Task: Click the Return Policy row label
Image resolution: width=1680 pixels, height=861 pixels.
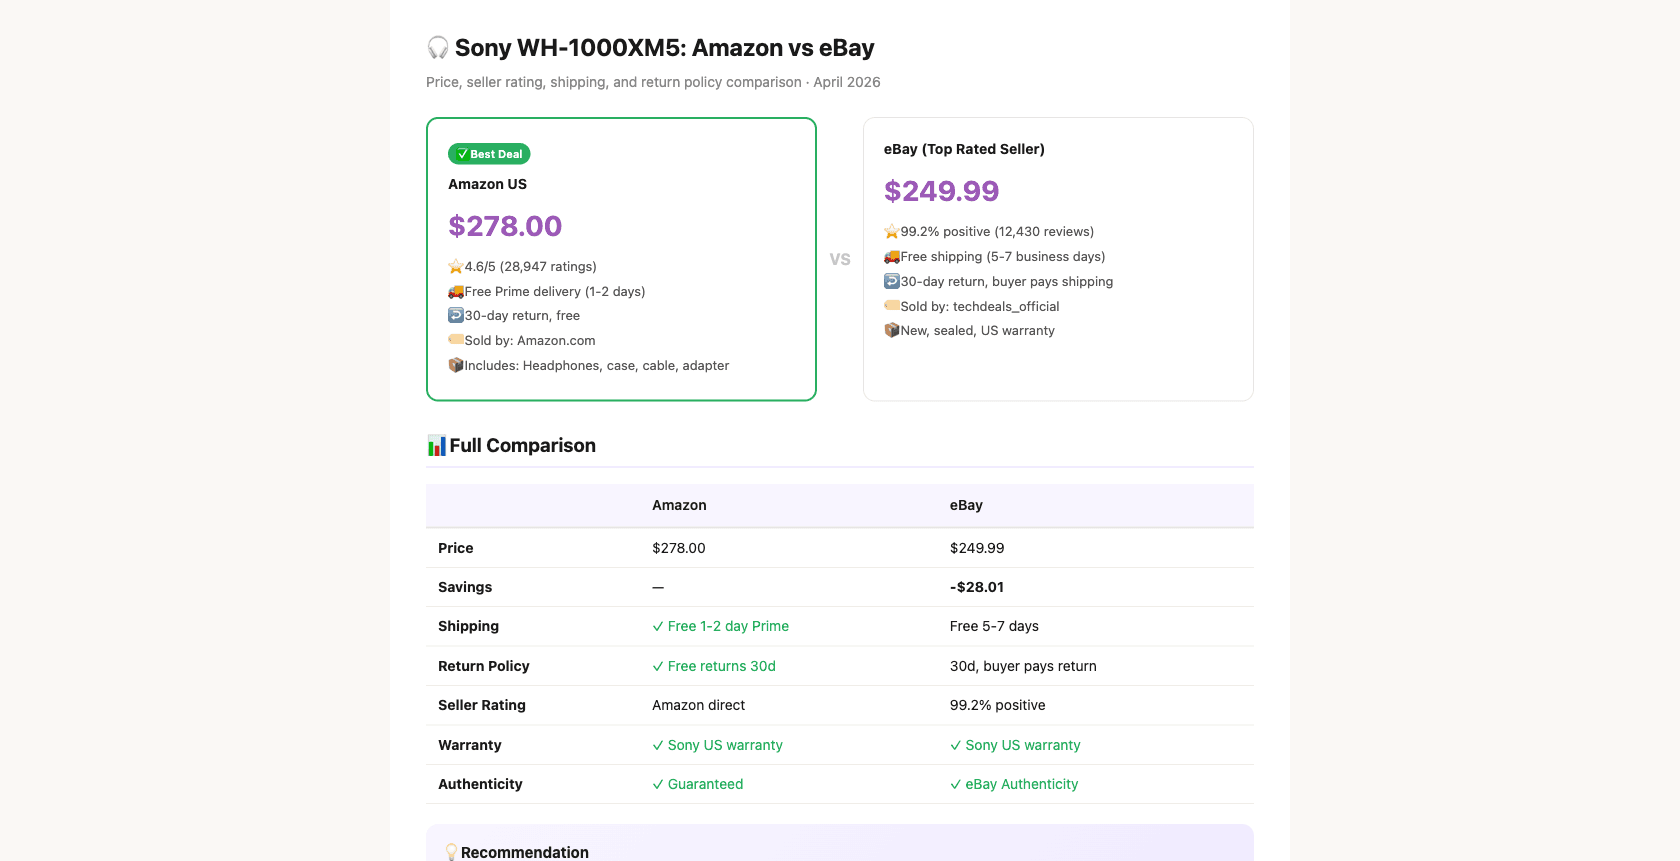Action: (x=484, y=666)
